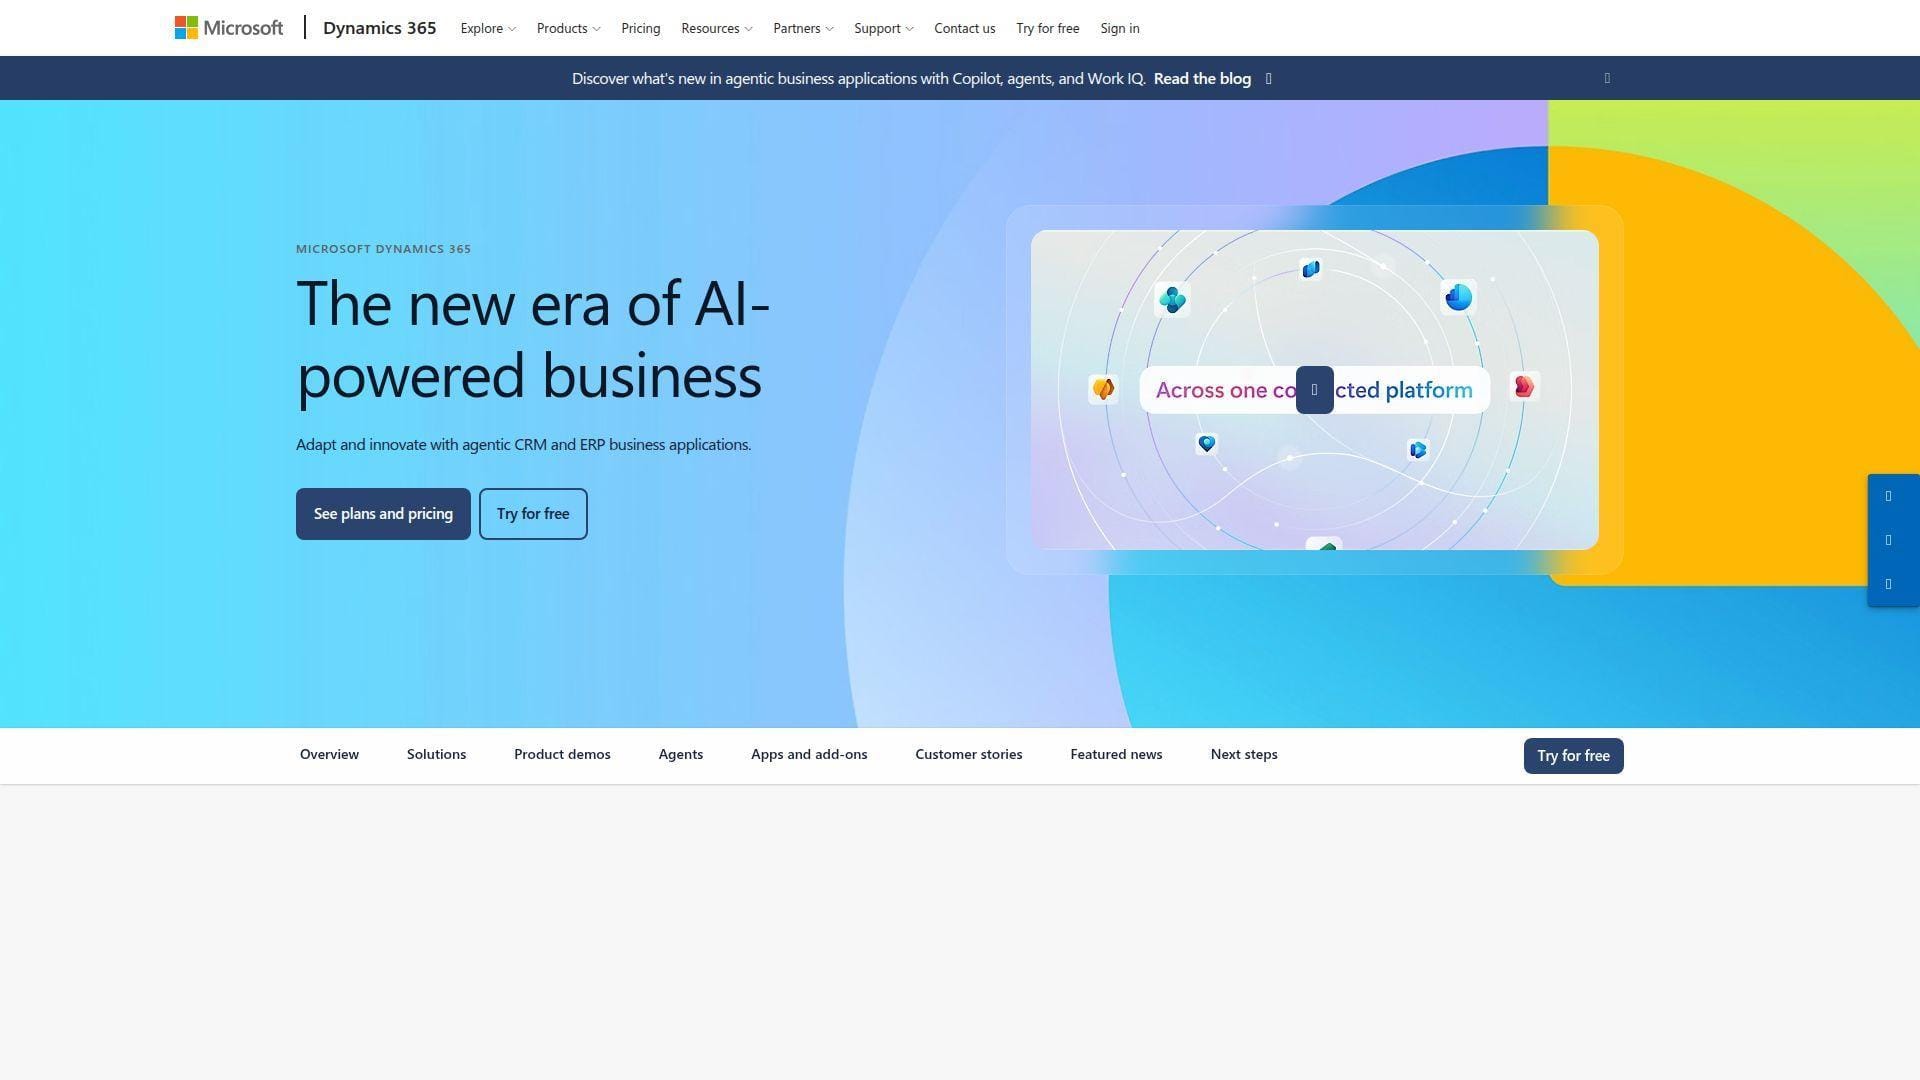Image resolution: width=1920 pixels, height=1080 pixels.
Task: Jump to Featured news section
Action: pos(1116,755)
